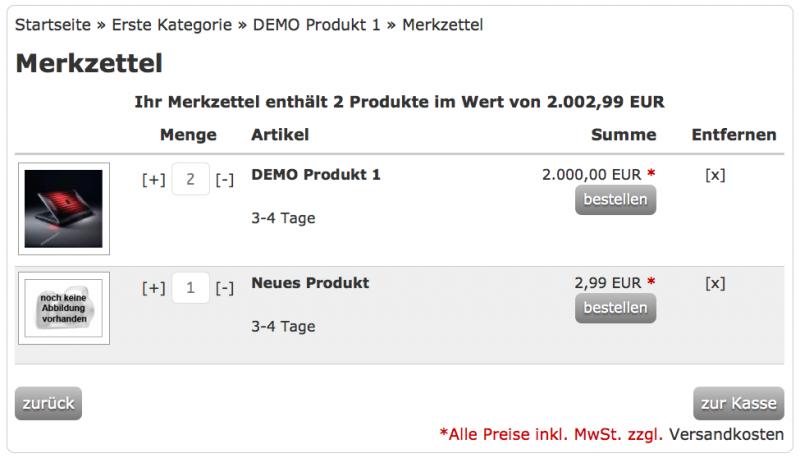Image resolution: width=800 pixels, height=458 pixels.
Task: Remove Neues Produkt from Merkzettel
Action: click(715, 283)
